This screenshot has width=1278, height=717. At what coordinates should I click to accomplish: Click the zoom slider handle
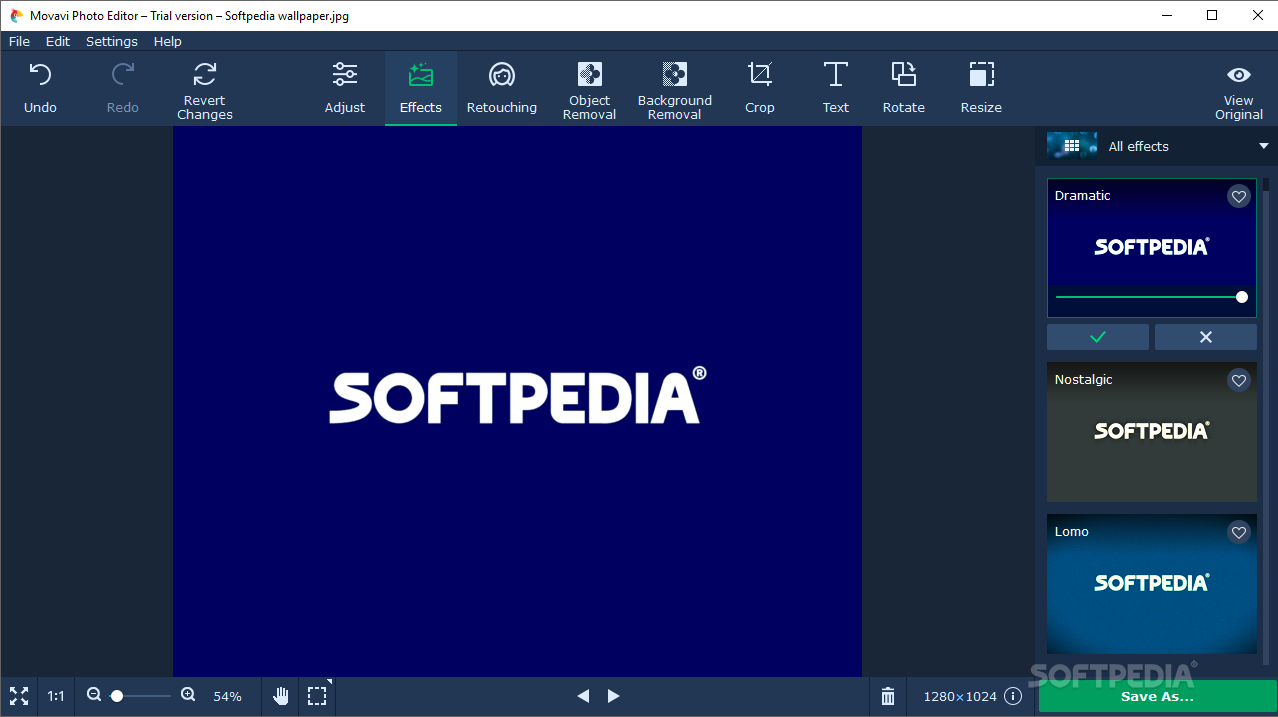point(117,695)
